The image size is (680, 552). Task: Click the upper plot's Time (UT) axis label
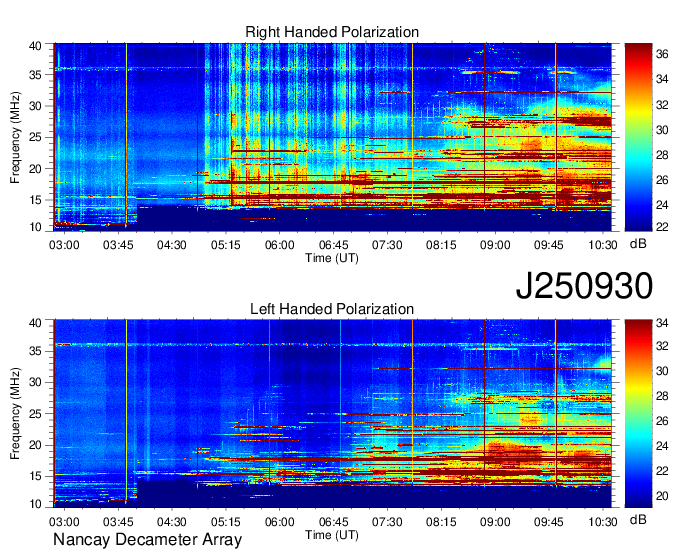332,257
